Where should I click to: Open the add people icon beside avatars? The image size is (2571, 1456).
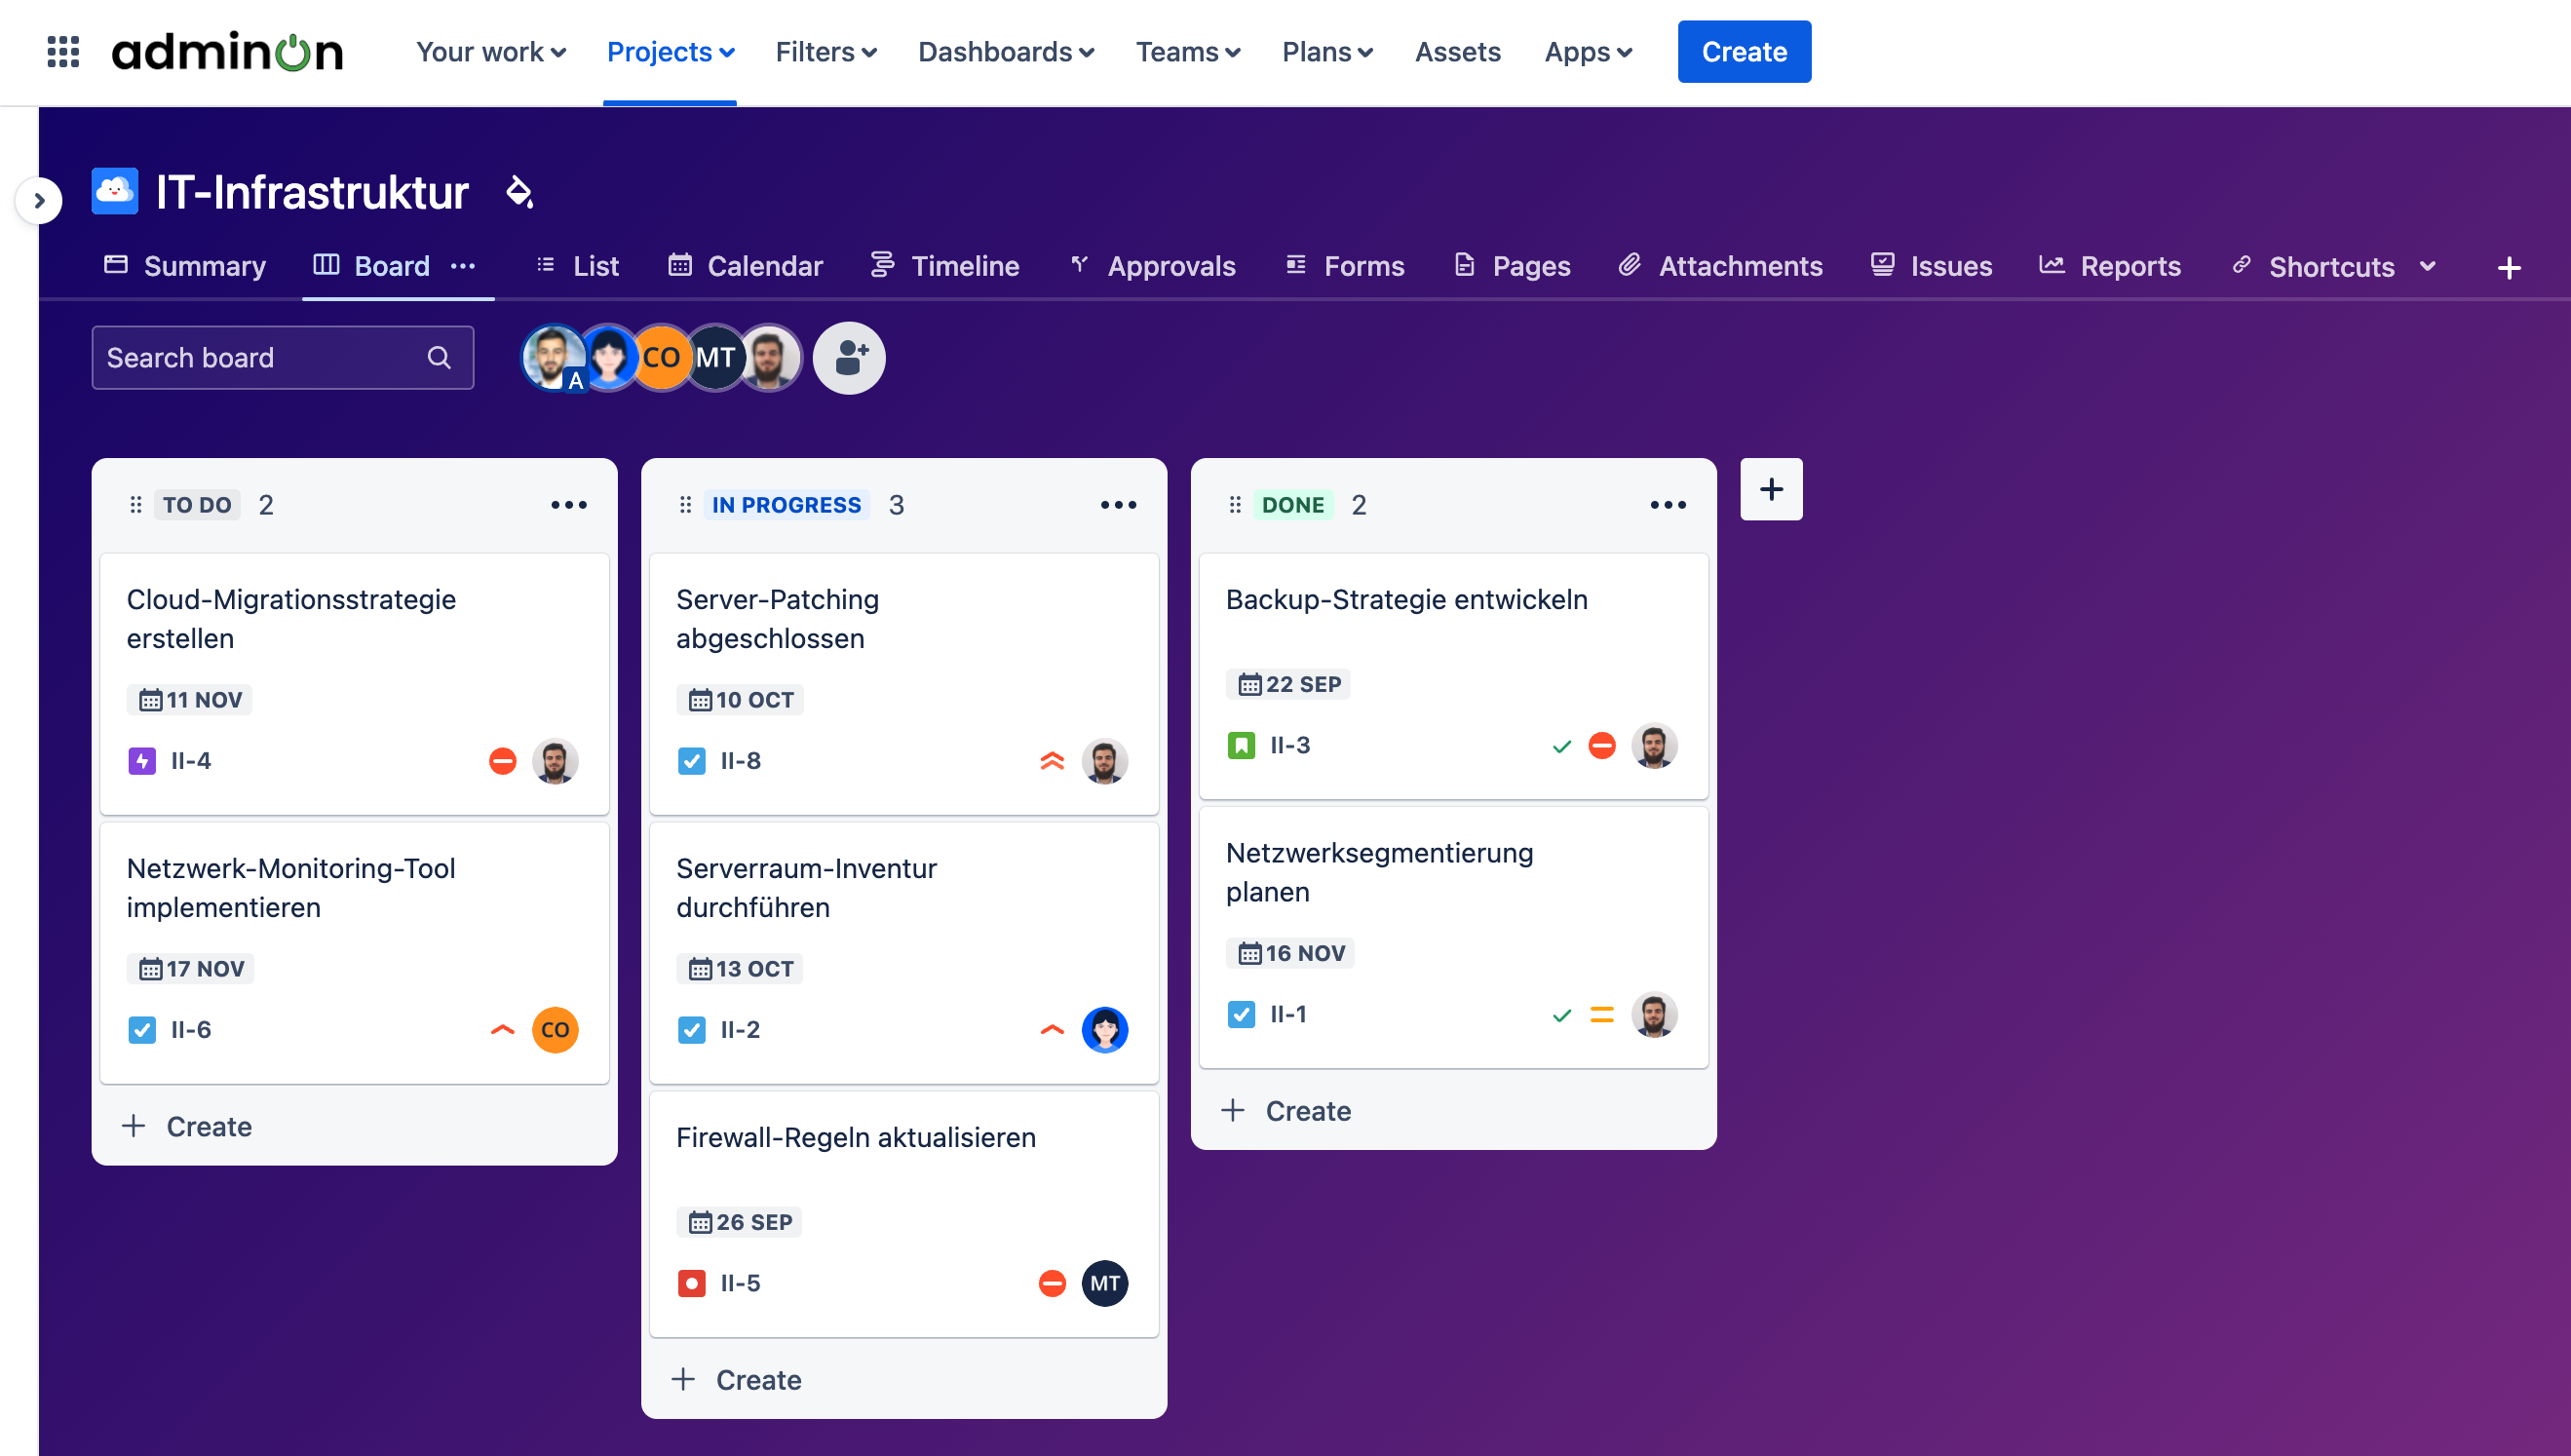tap(848, 357)
